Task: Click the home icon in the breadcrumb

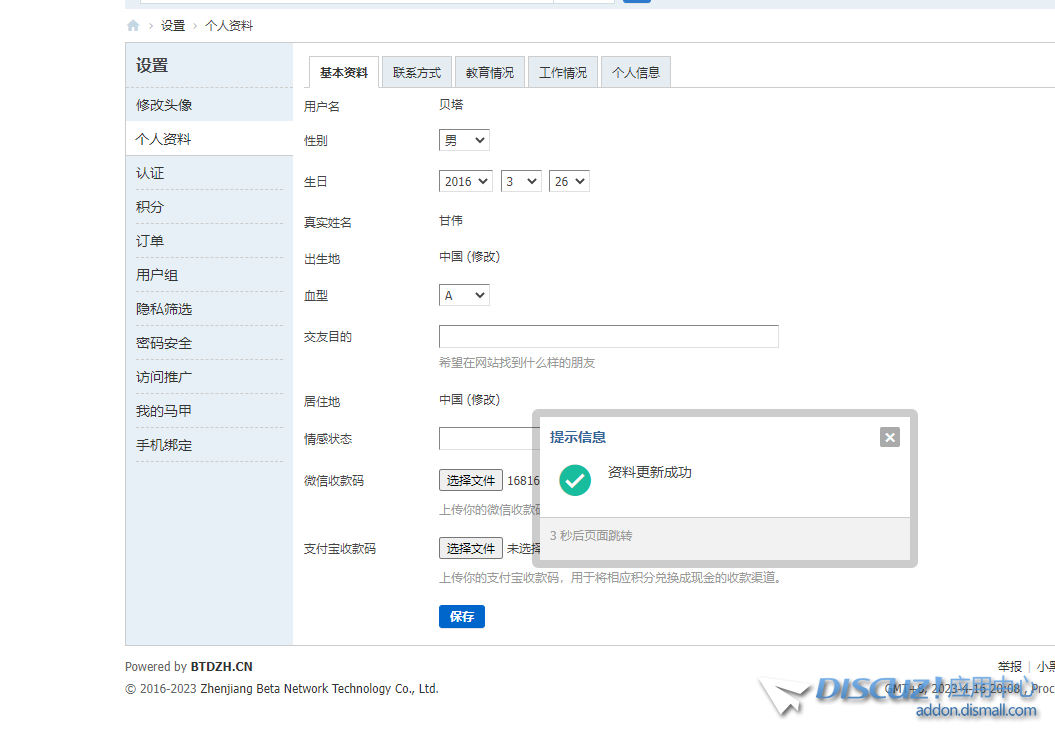Action: click(132, 25)
